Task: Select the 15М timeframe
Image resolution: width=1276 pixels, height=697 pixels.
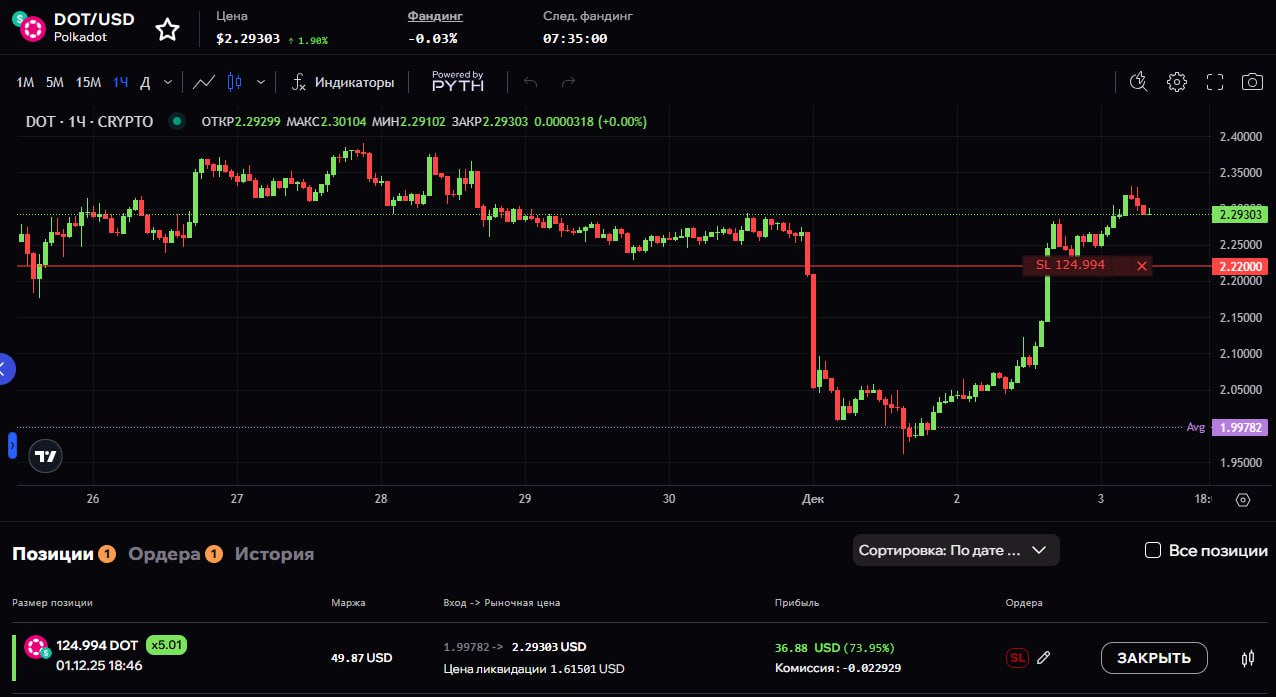Action: (88, 82)
